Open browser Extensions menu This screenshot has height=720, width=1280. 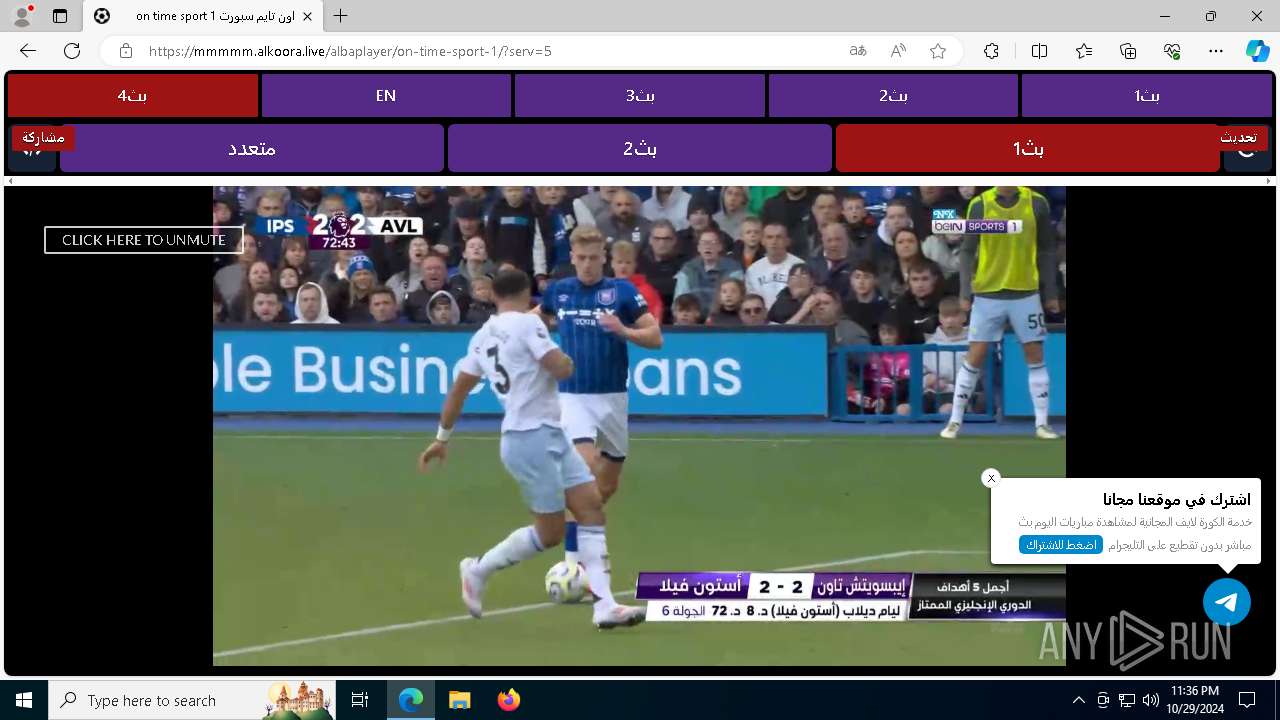(991, 51)
